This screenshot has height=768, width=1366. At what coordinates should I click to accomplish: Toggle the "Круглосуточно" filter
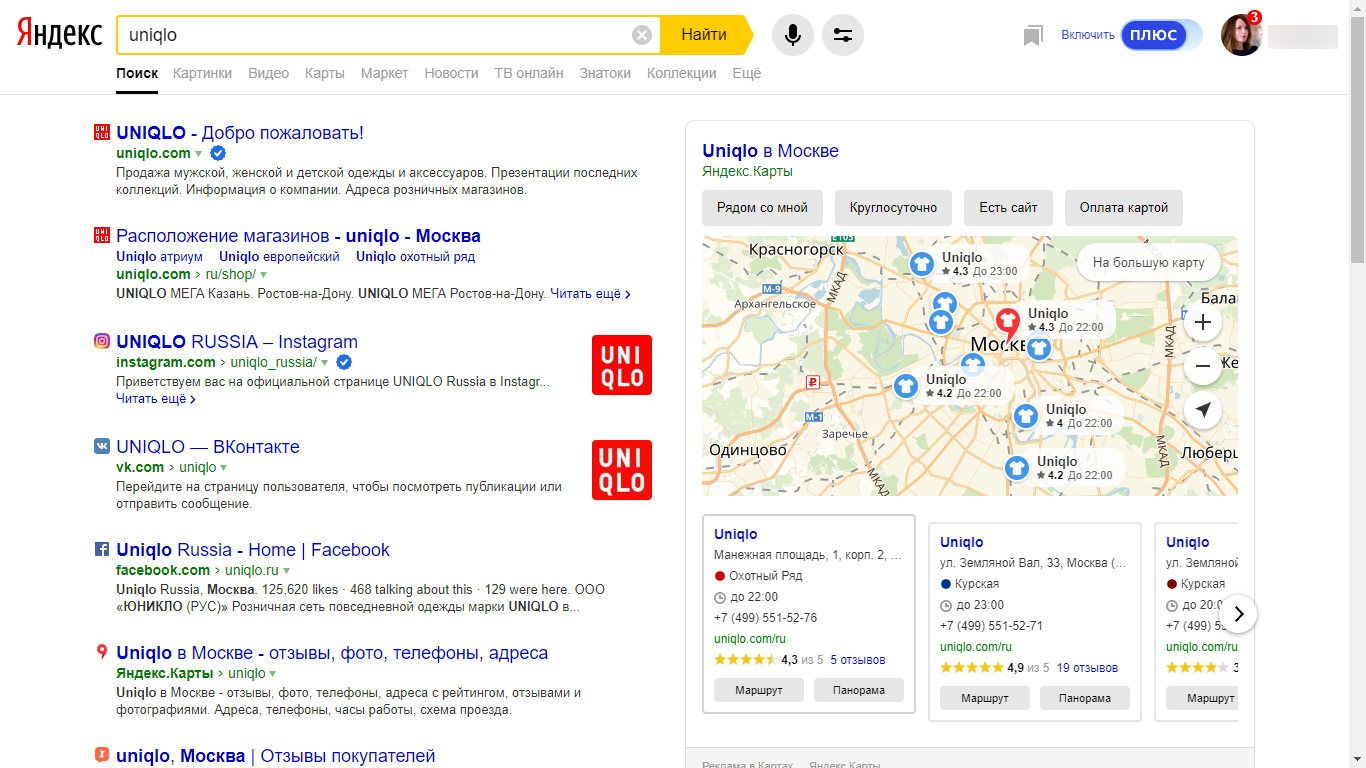(893, 208)
